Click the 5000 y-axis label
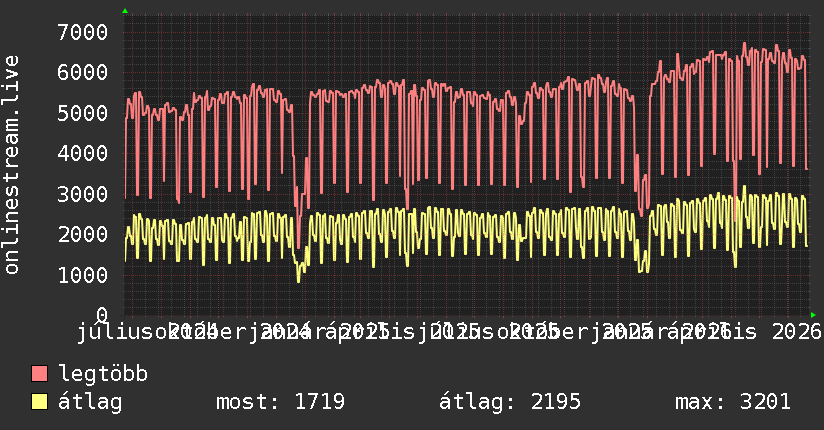This screenshot has height=430, width=824. [83, 113]
